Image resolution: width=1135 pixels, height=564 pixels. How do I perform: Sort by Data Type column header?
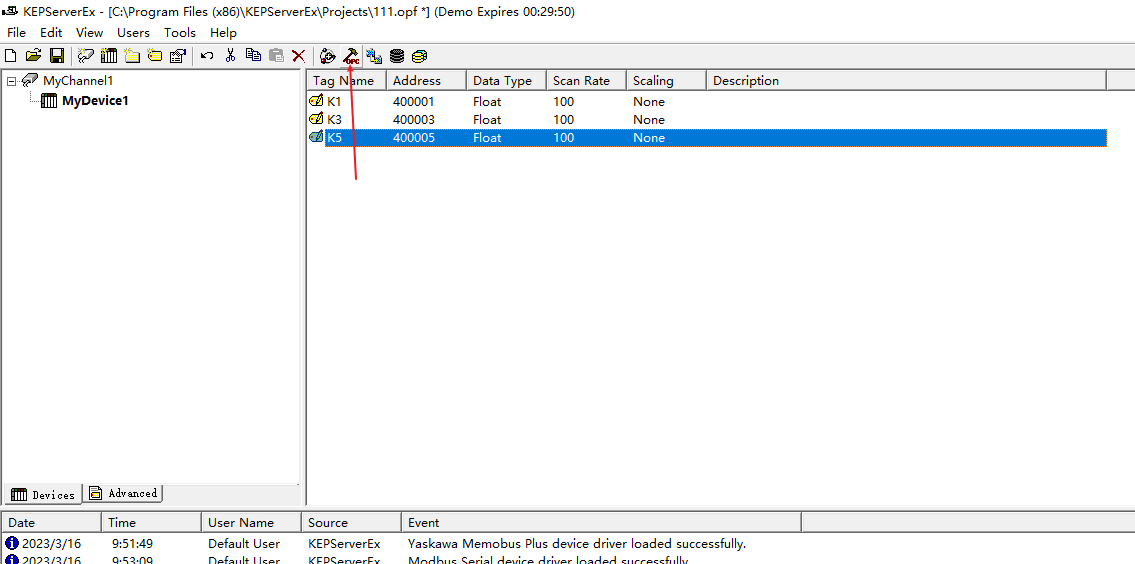507,80
